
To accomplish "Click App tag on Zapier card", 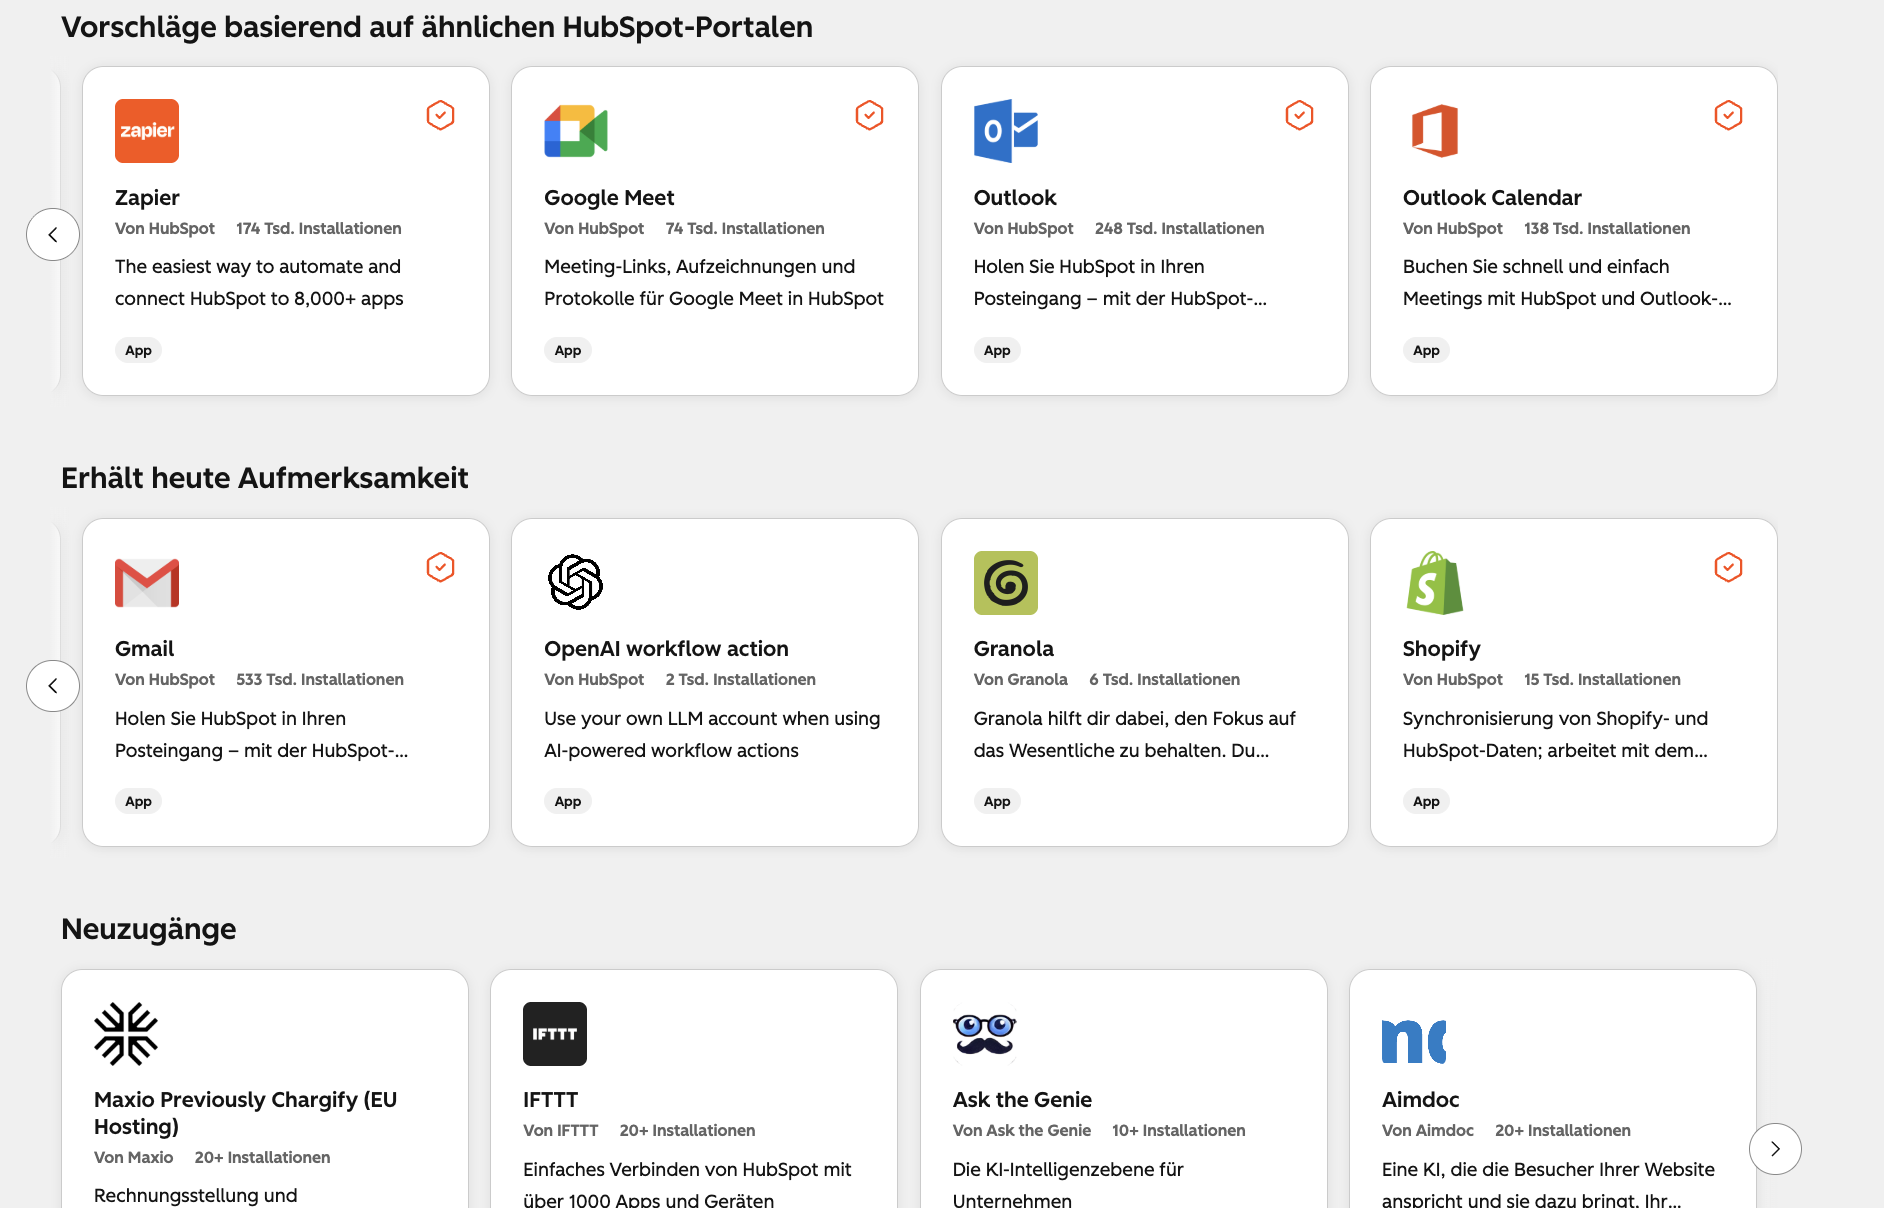I will (x=138, y=350).
